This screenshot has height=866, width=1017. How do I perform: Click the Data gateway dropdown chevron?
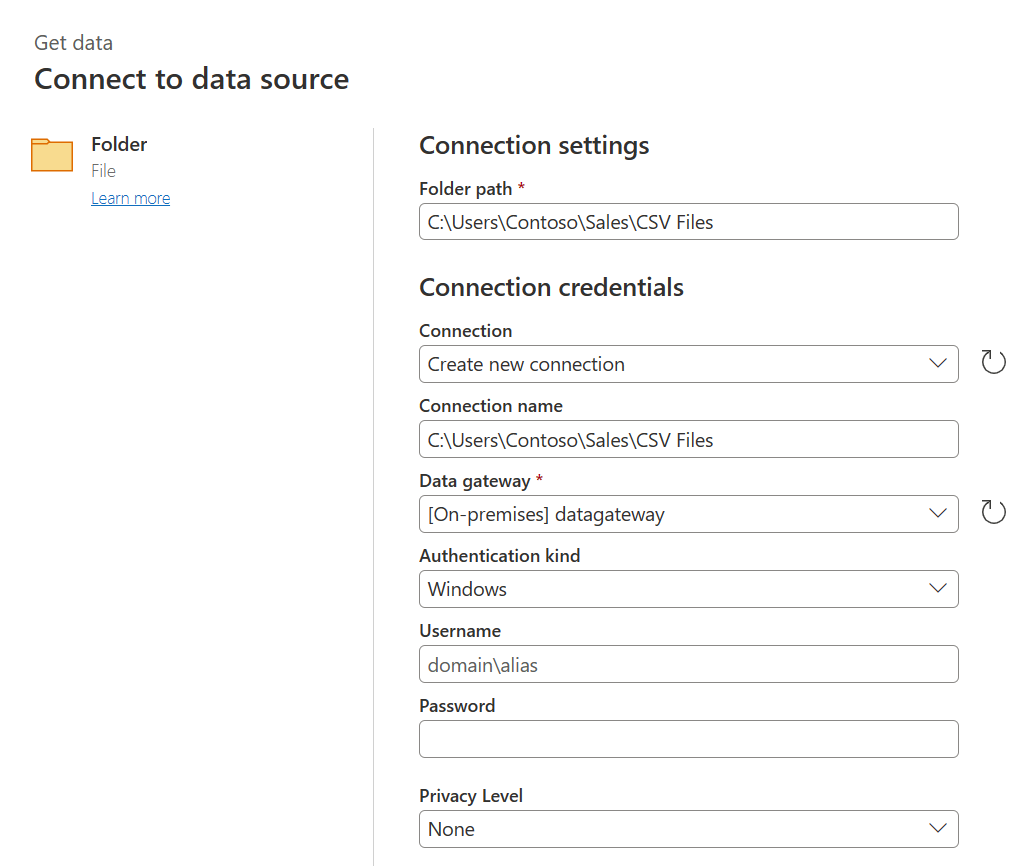(938, 514)
